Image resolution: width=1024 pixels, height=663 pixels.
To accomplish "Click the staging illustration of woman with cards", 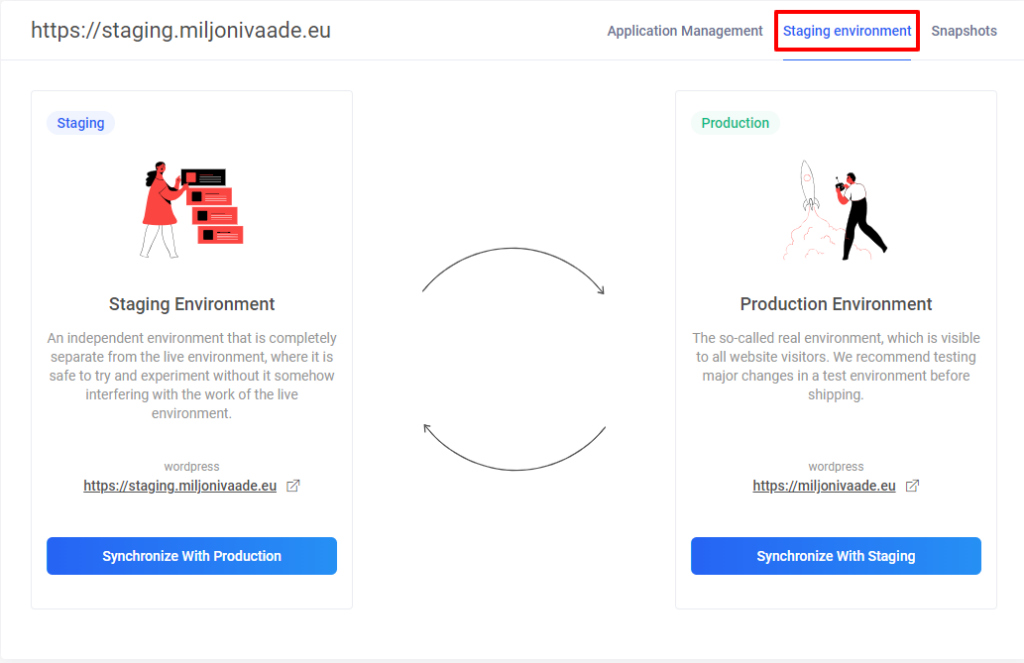I will (192, 208).
